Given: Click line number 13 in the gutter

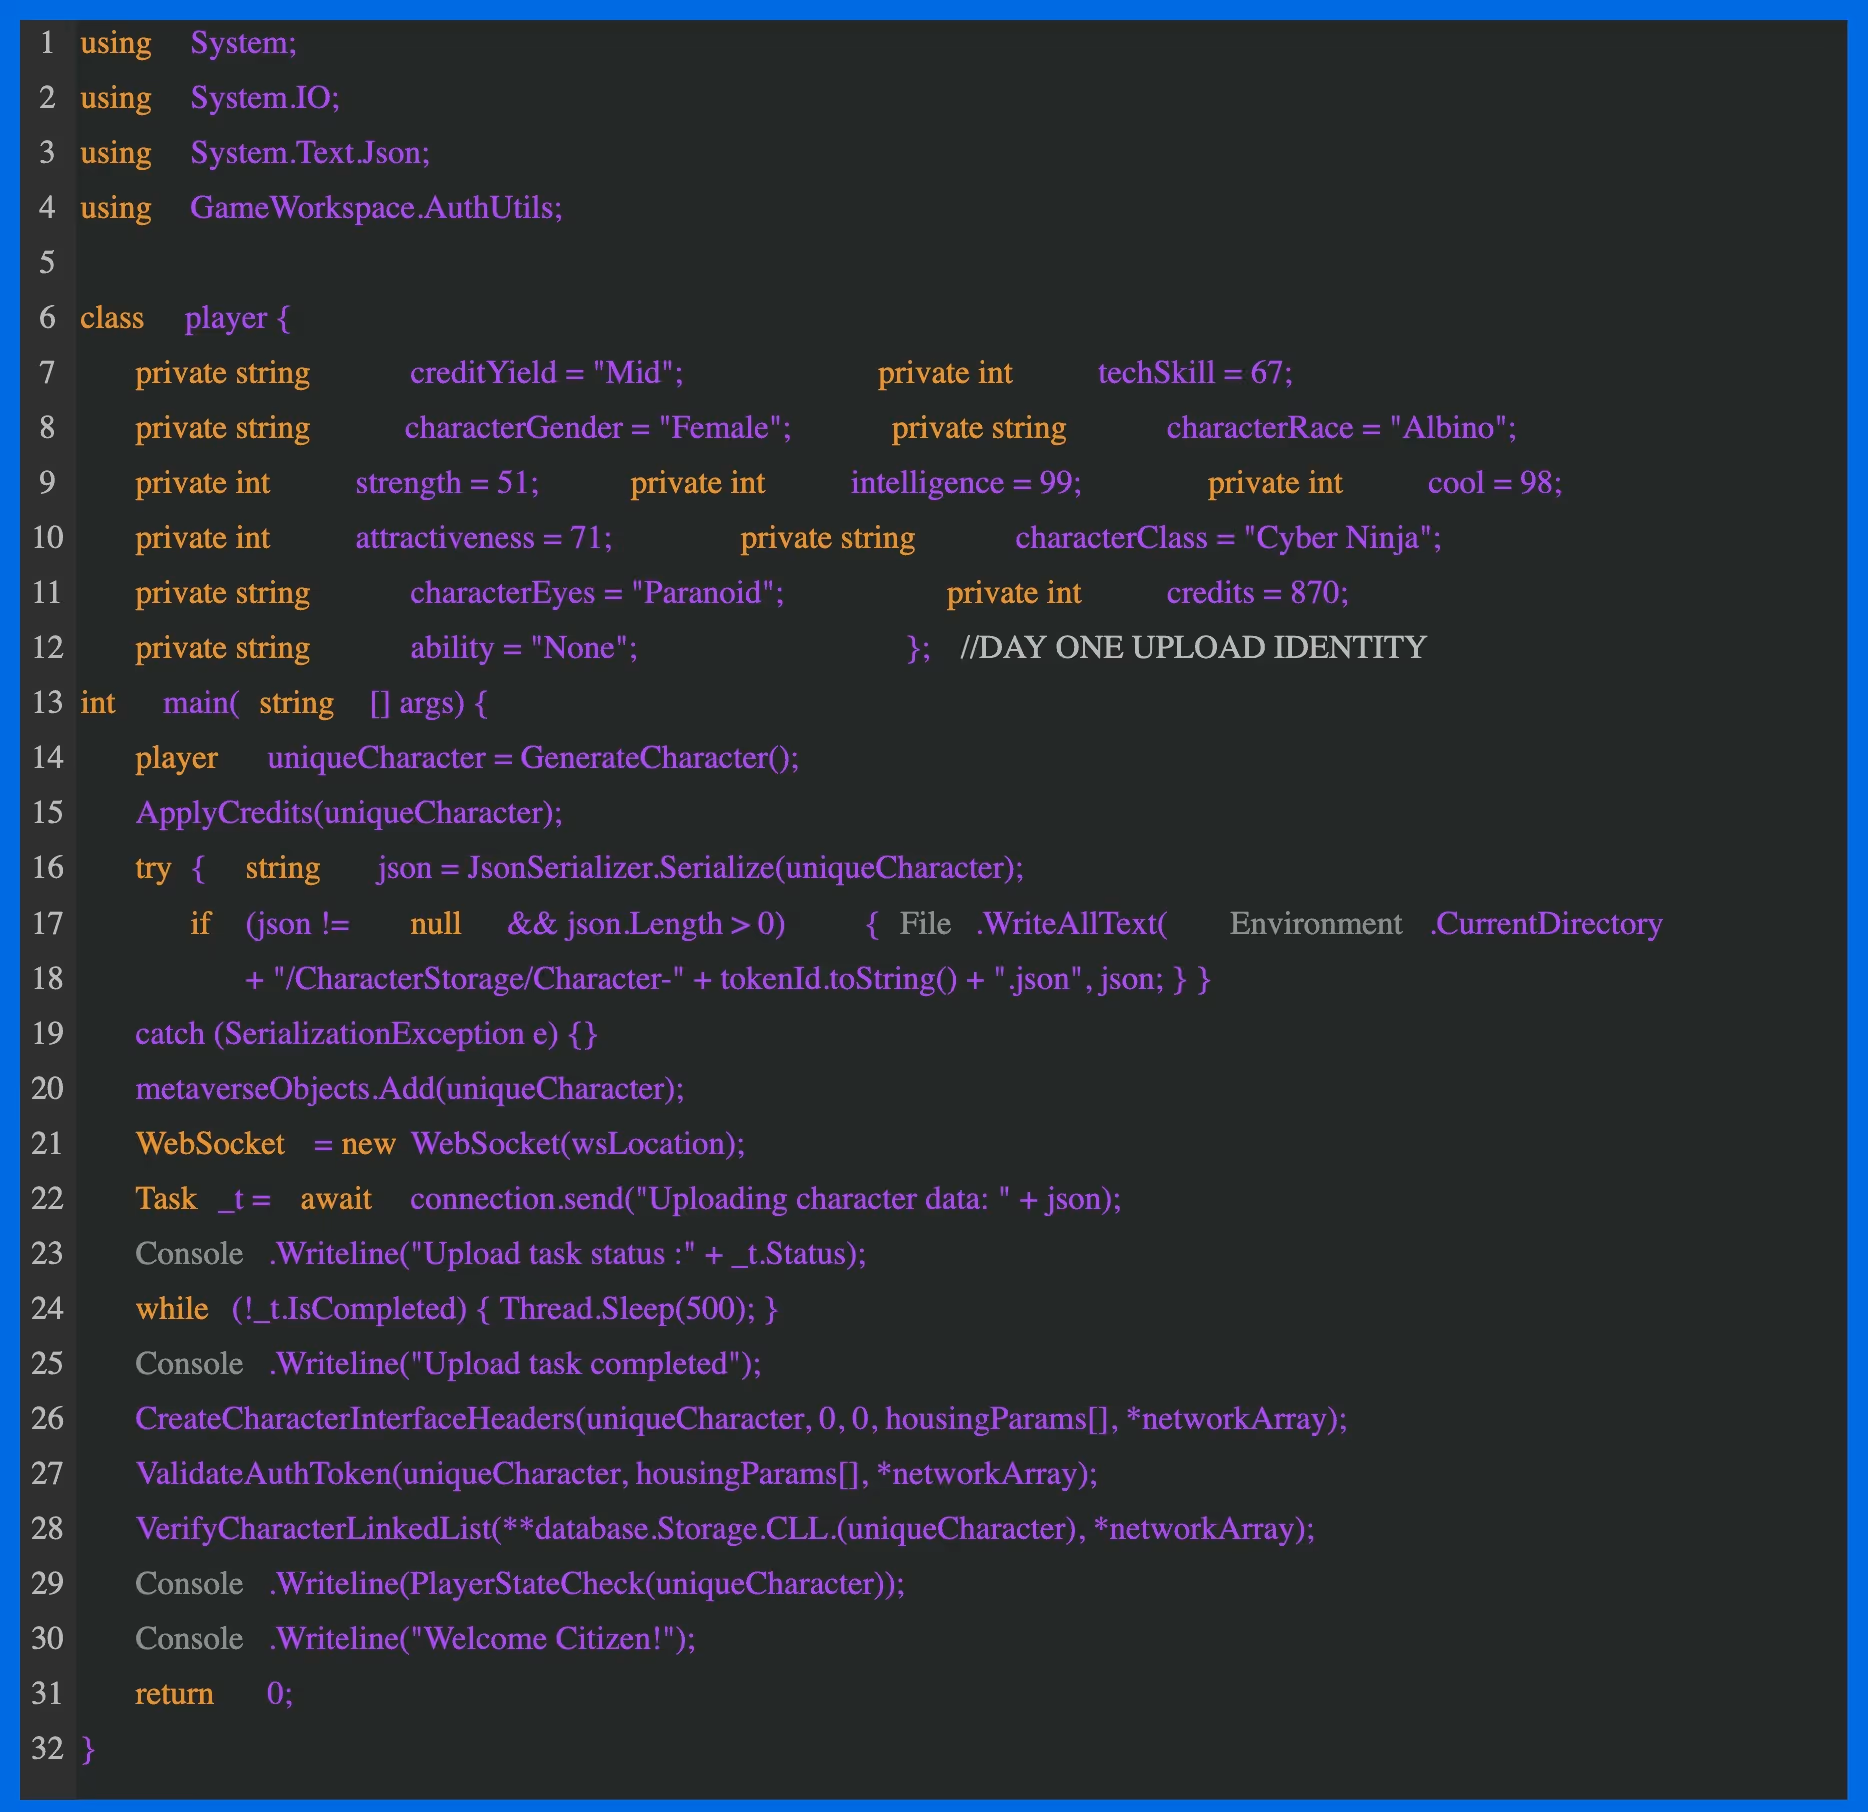Looking at the screenshot, I should (x=47, y=703).
